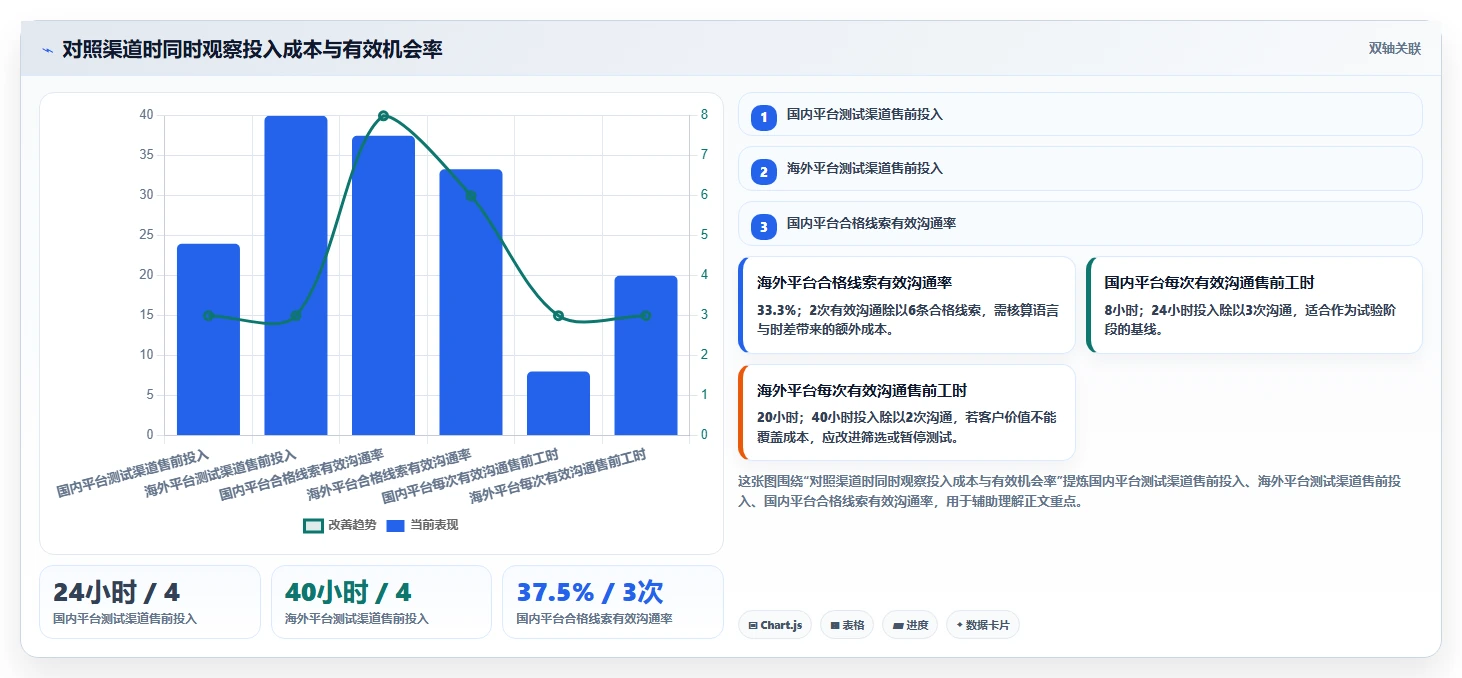Screen dimensions: 1462x678
Task: Click the icon in the 表格 tag
Action: click(x=835, y=626)
